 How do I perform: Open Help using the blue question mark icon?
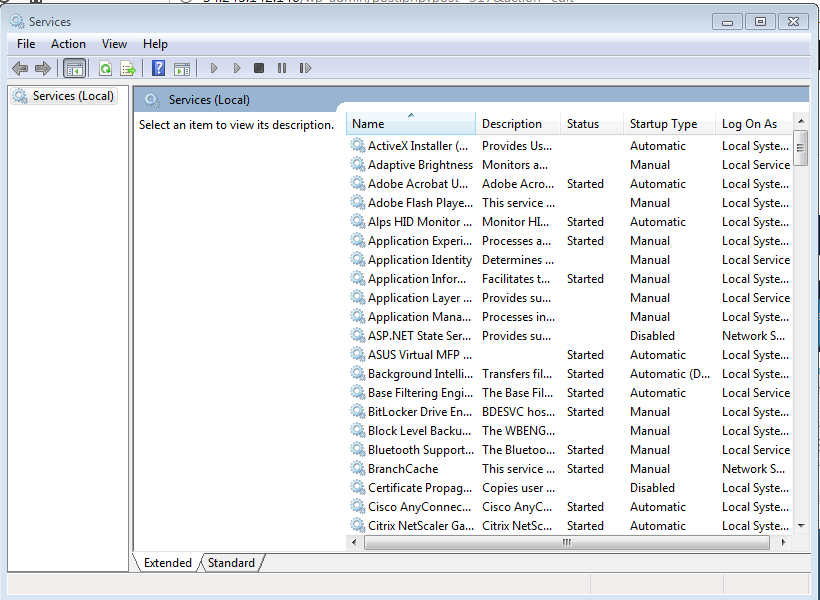tap(158, 68)
